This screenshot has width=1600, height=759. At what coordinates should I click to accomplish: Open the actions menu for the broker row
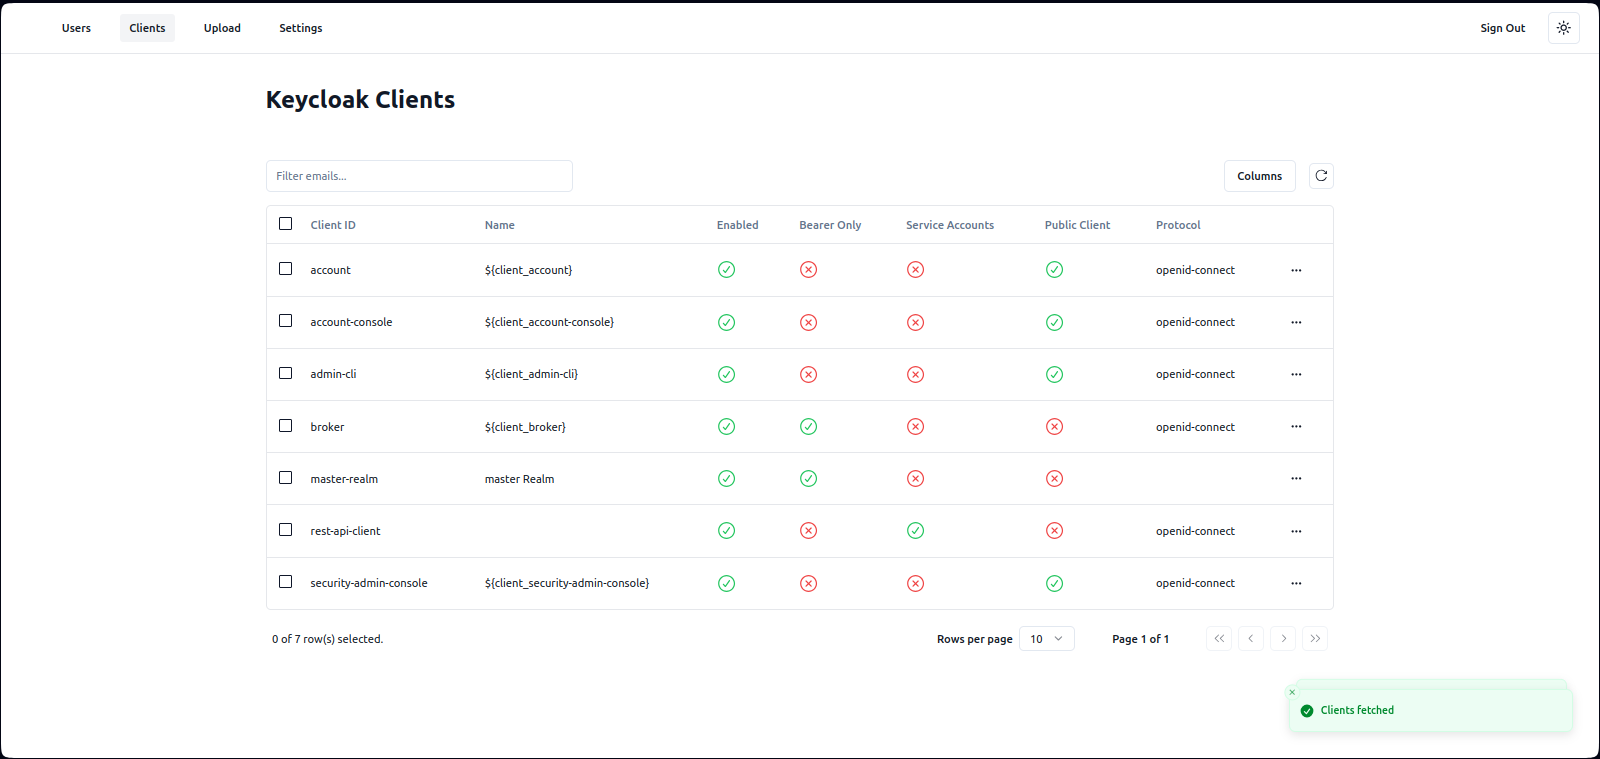pos(1296,427)
